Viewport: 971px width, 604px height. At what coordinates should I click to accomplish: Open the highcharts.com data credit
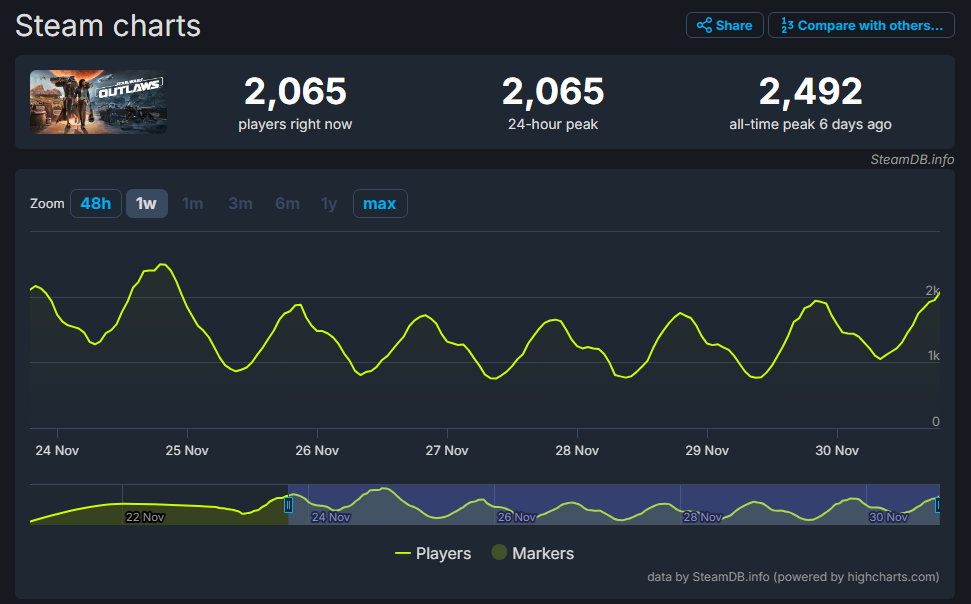point(793,577)
